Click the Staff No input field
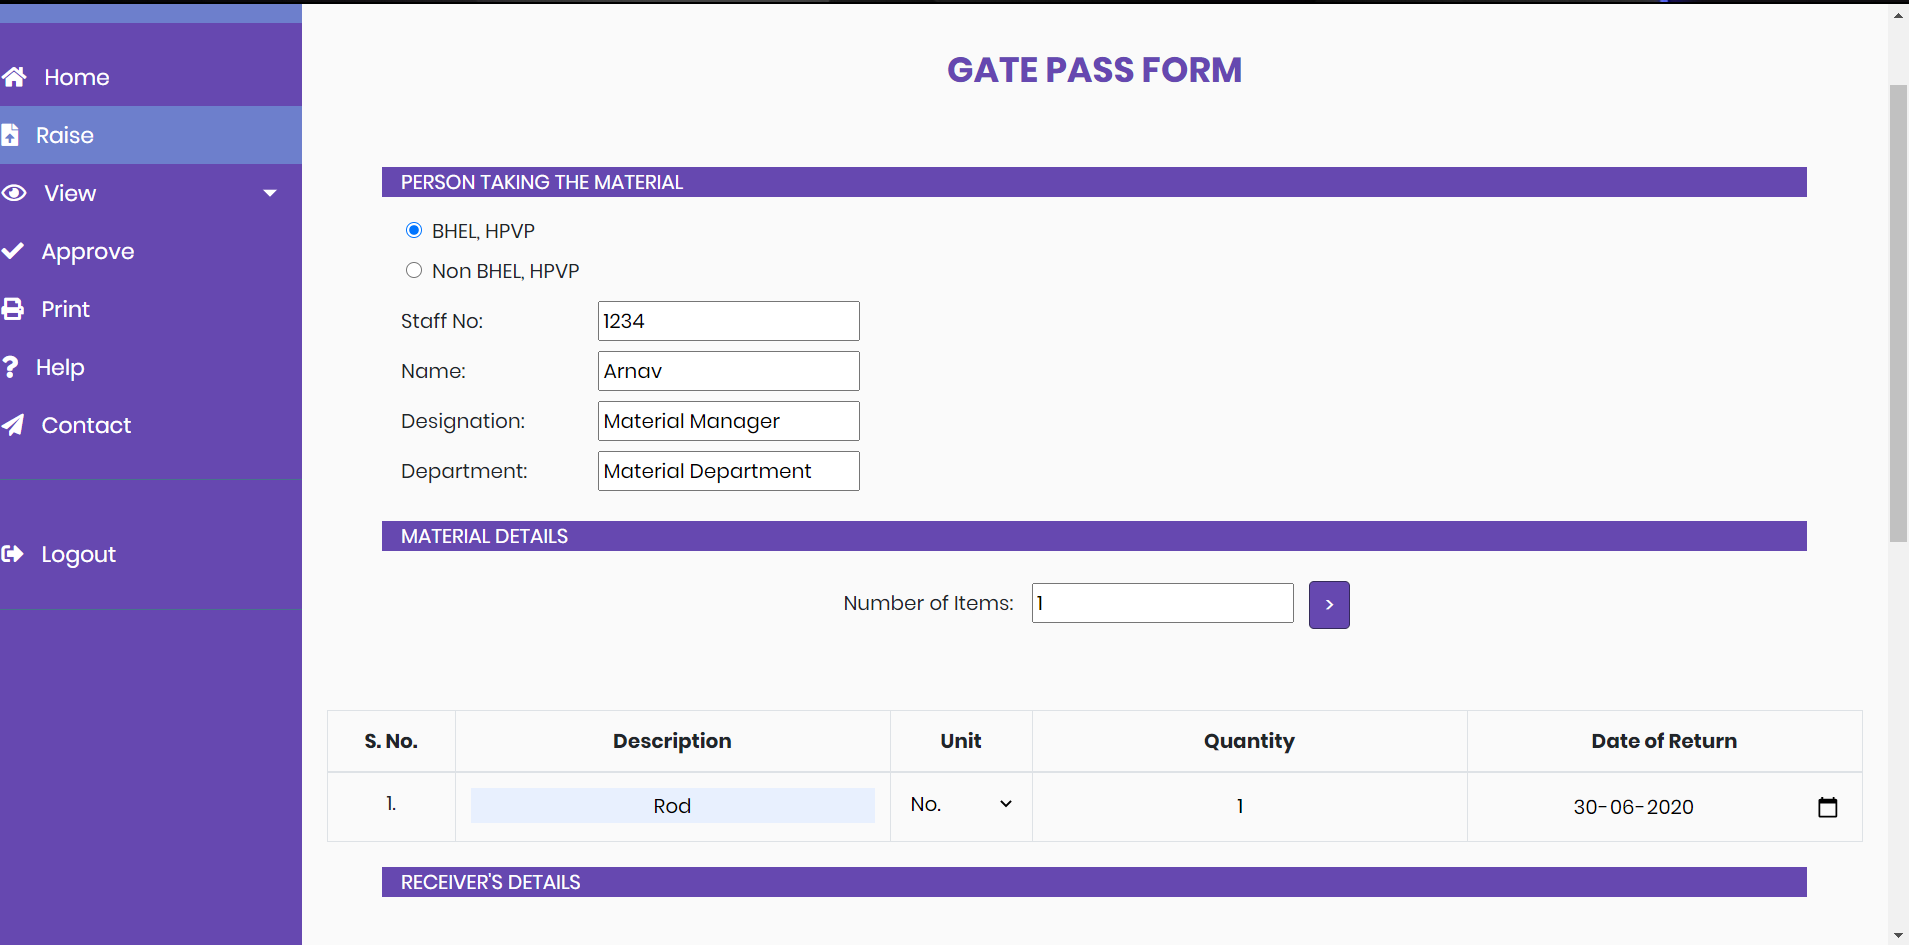The width and height of the screenshot is (1909, 945). [x=727, y=320]
